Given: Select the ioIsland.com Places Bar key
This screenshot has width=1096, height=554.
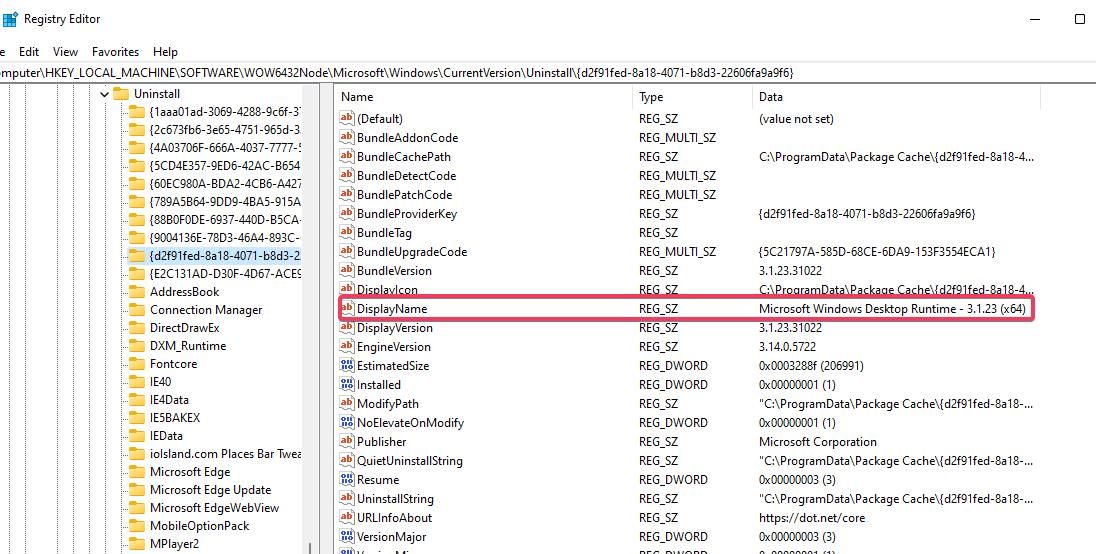Looking at the screenshot, I should (224, 454).
